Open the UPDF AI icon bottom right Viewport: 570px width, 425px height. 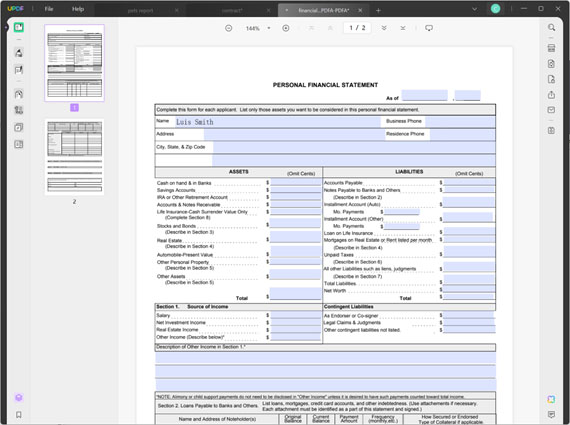tap(551, 399)
